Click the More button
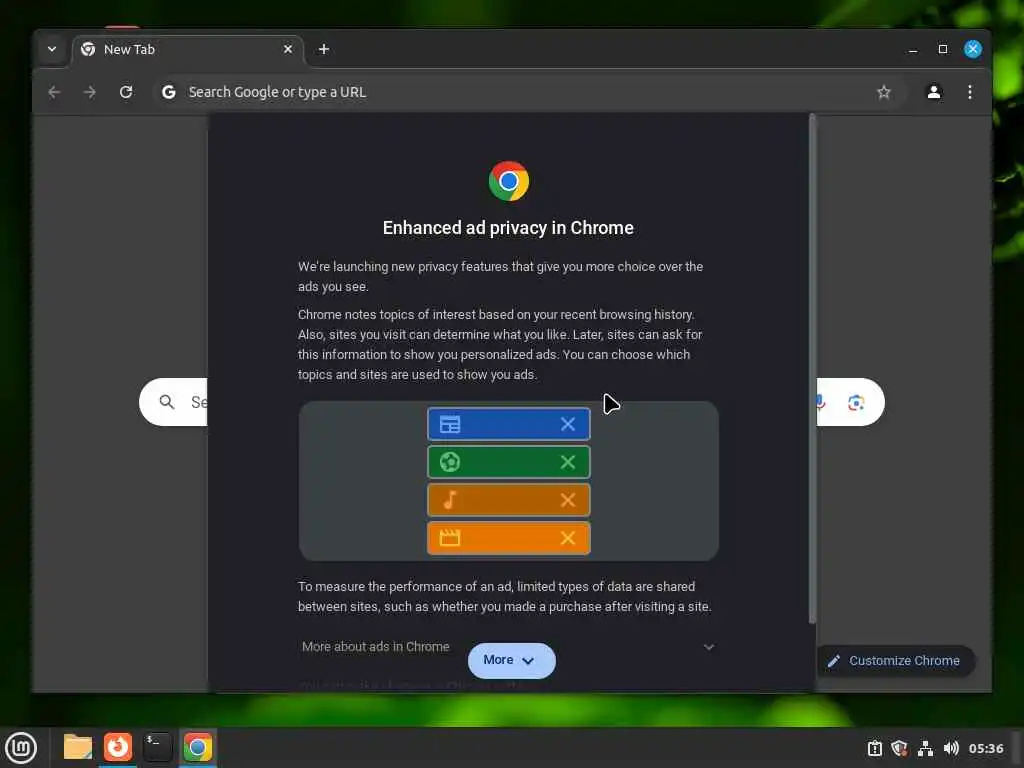The height and width of the screenshot is (768, 1024). point(511,660)
